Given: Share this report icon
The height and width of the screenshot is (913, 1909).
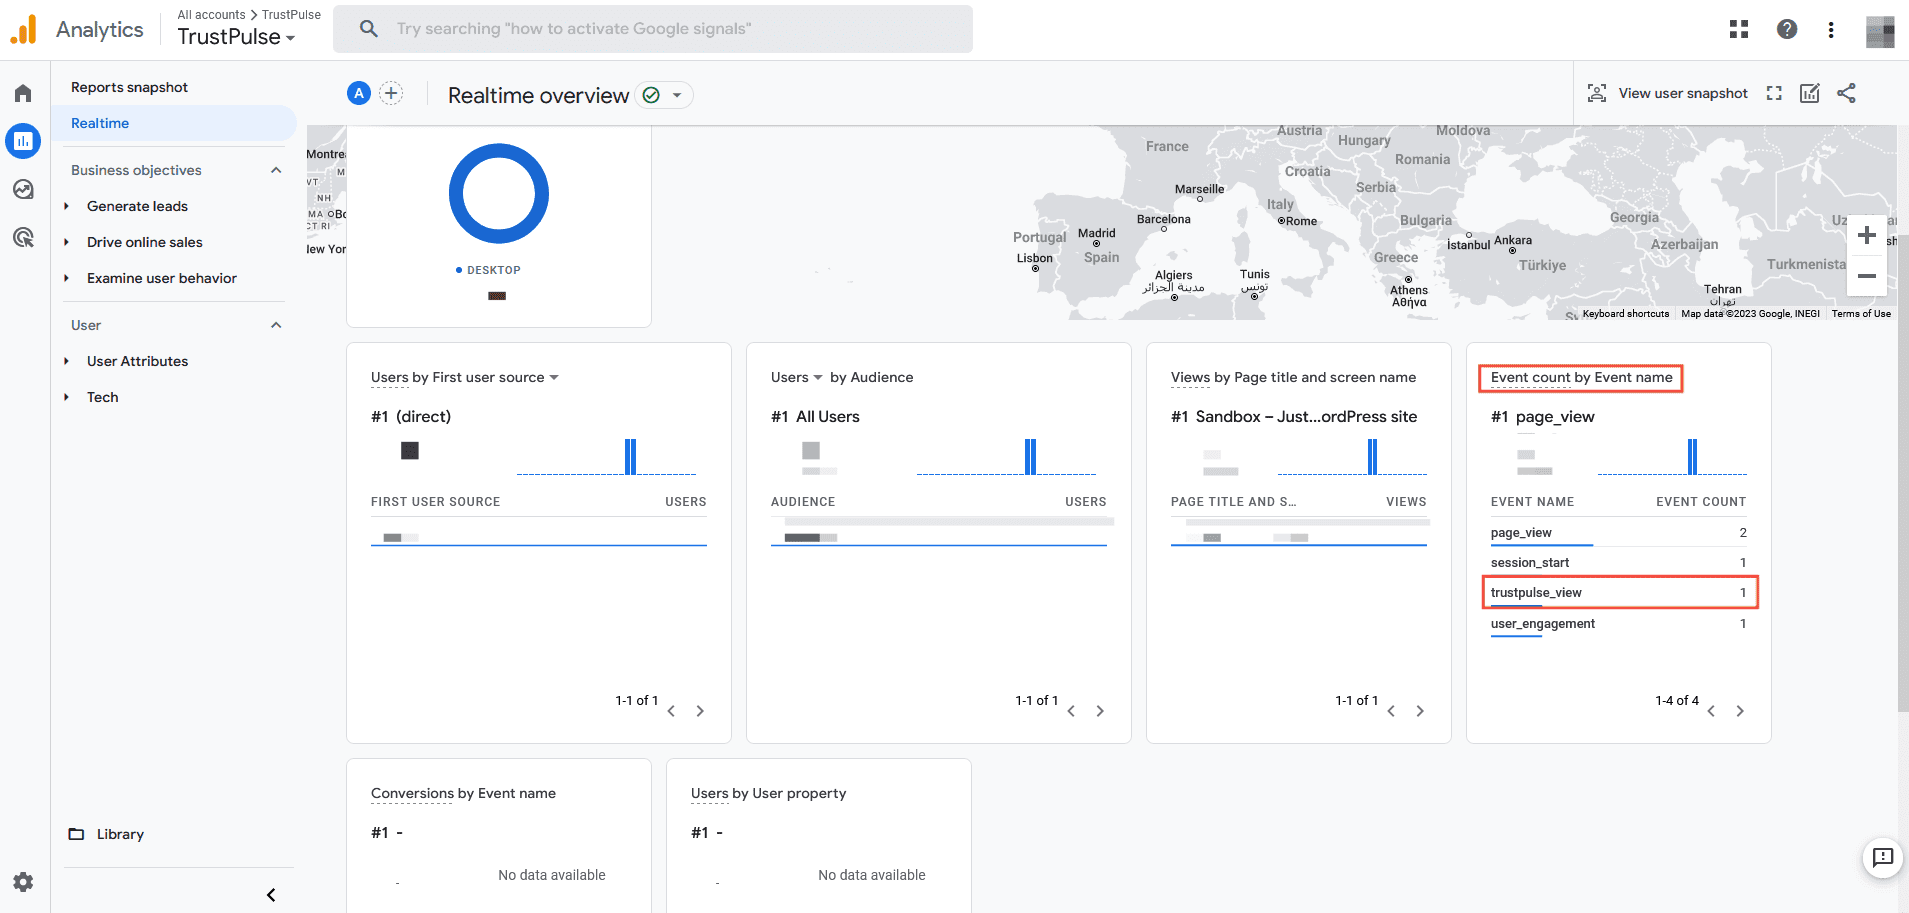Looking at the screenshot, I should tap(1846, 93).
